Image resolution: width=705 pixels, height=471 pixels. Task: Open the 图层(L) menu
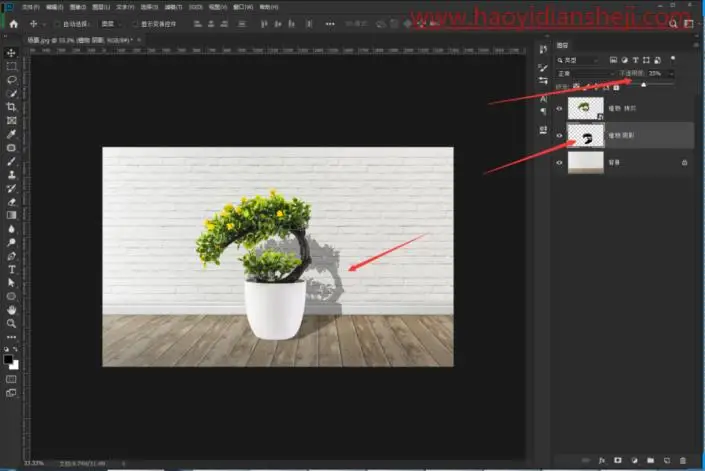pos(101,7)
